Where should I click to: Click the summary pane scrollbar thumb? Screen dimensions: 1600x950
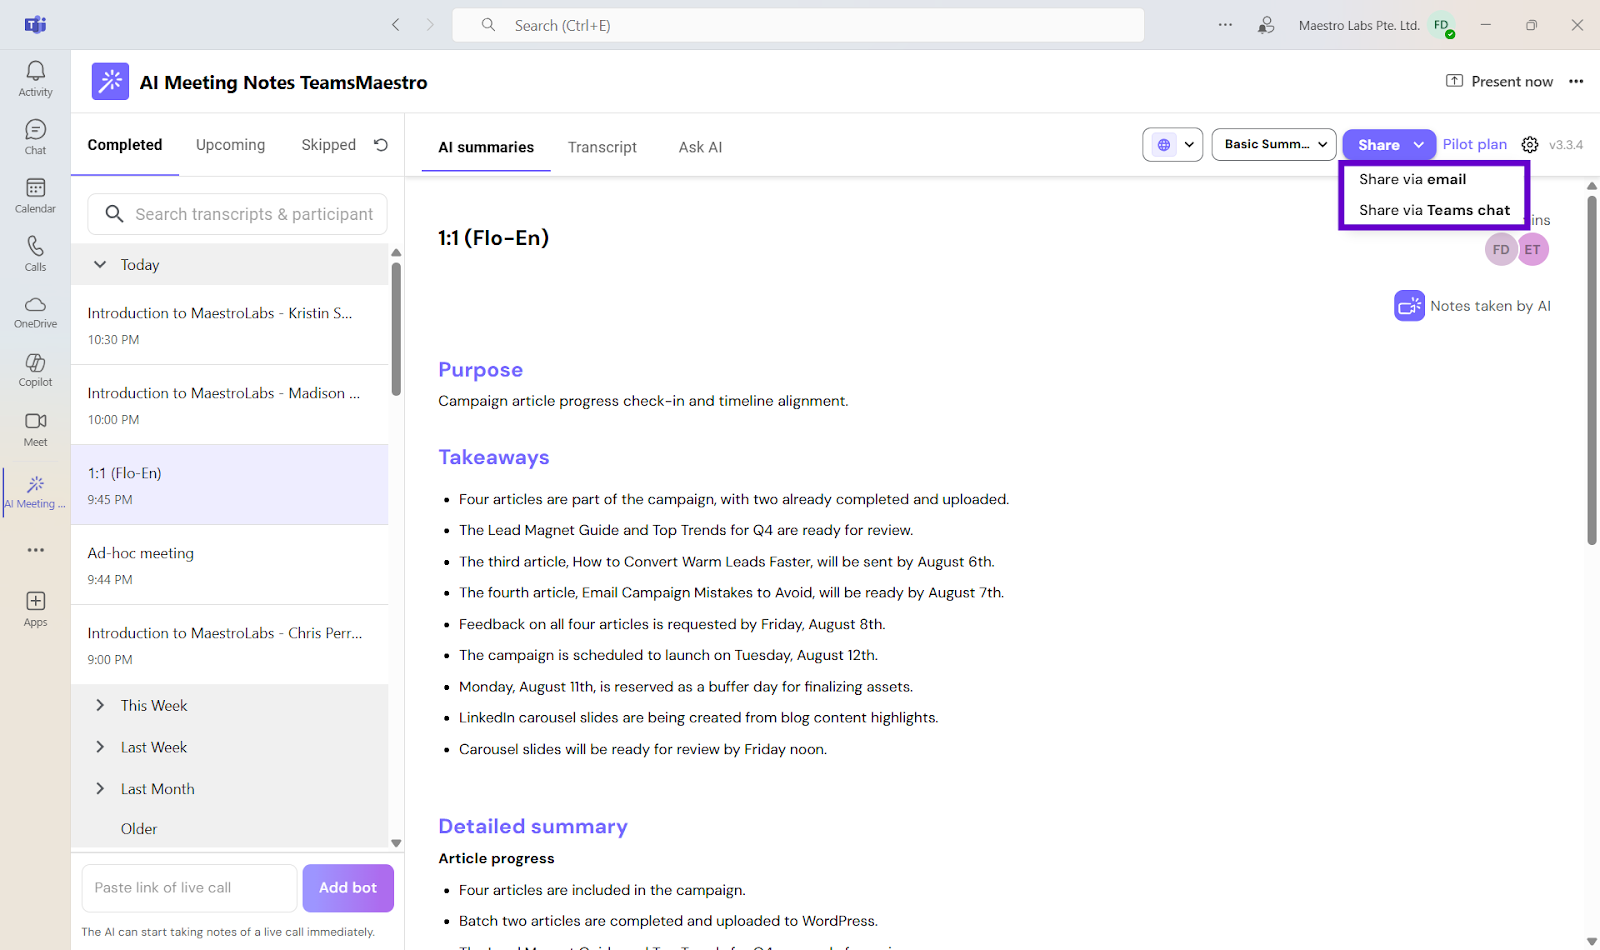pos(1592,370)
